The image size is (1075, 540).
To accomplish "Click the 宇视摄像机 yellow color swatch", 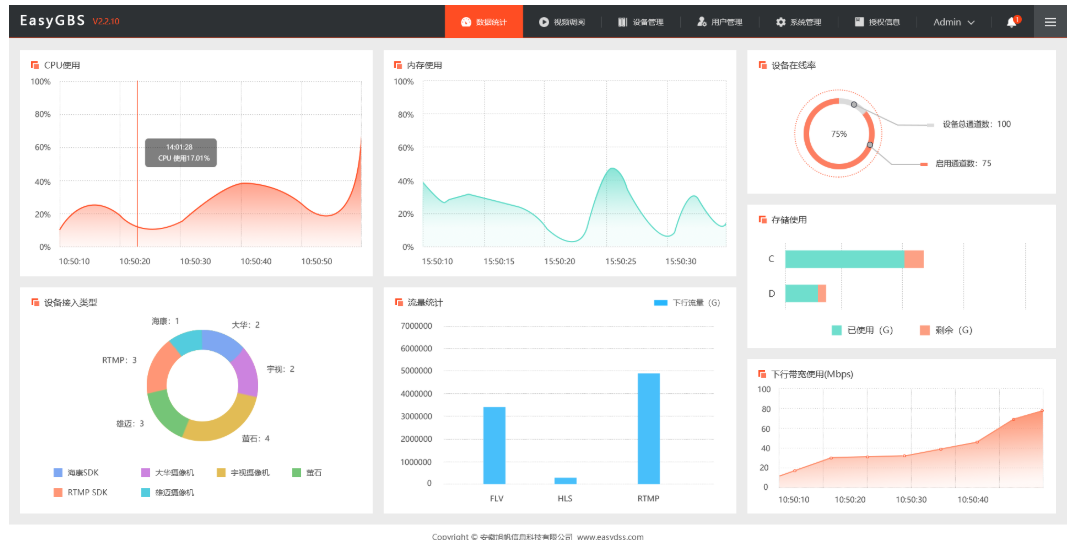I will point(221,473).
